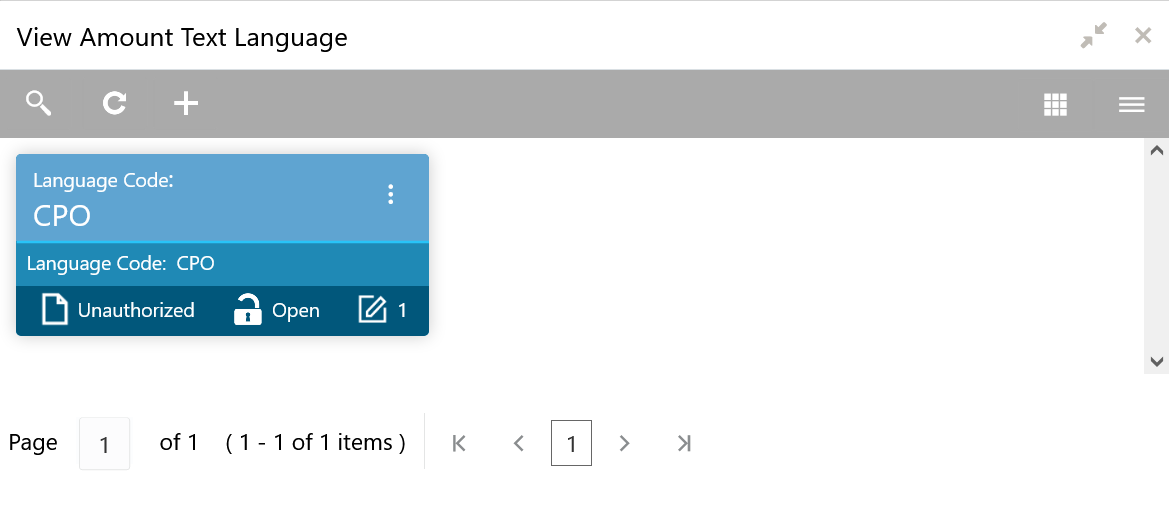Switch to list view layout
The height and width of the screenshot is (505, 1169).
[1131, 104]
